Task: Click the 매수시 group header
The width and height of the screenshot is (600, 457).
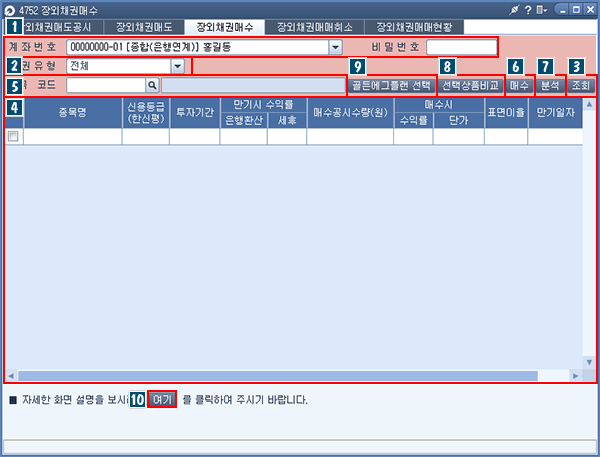Action: (x=439, y=105)
